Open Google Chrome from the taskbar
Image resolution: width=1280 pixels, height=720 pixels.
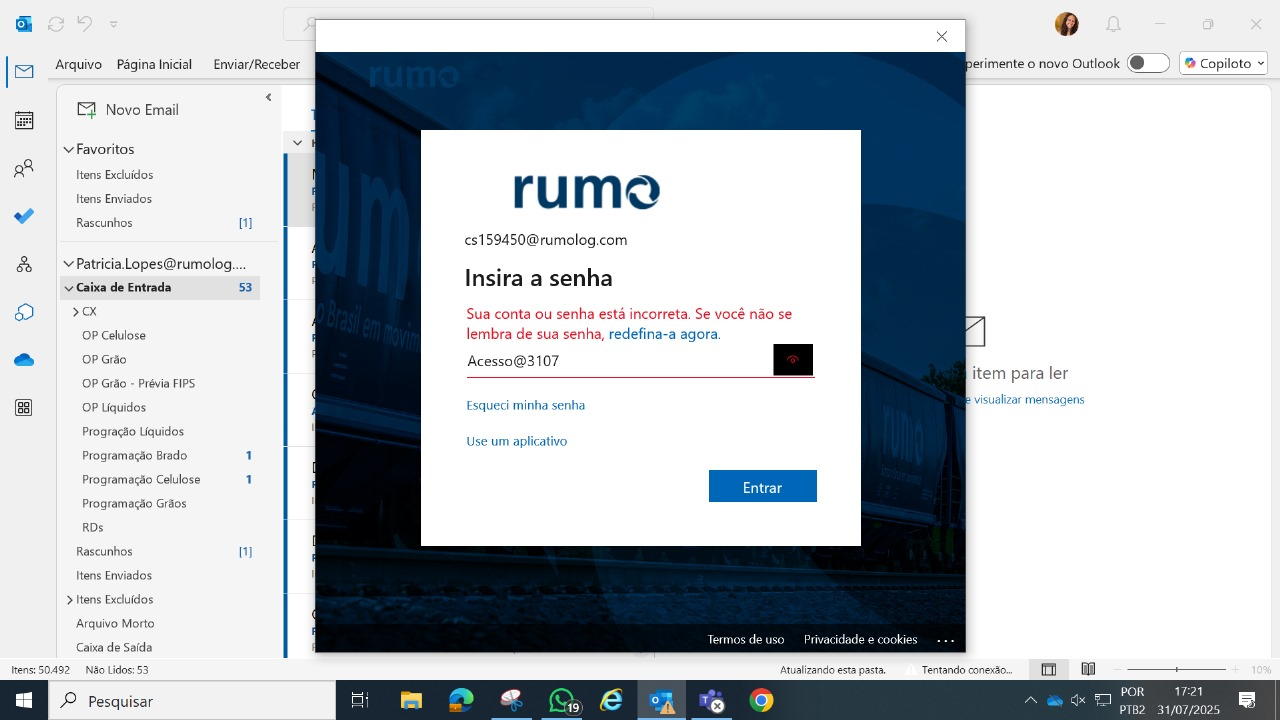761,701
